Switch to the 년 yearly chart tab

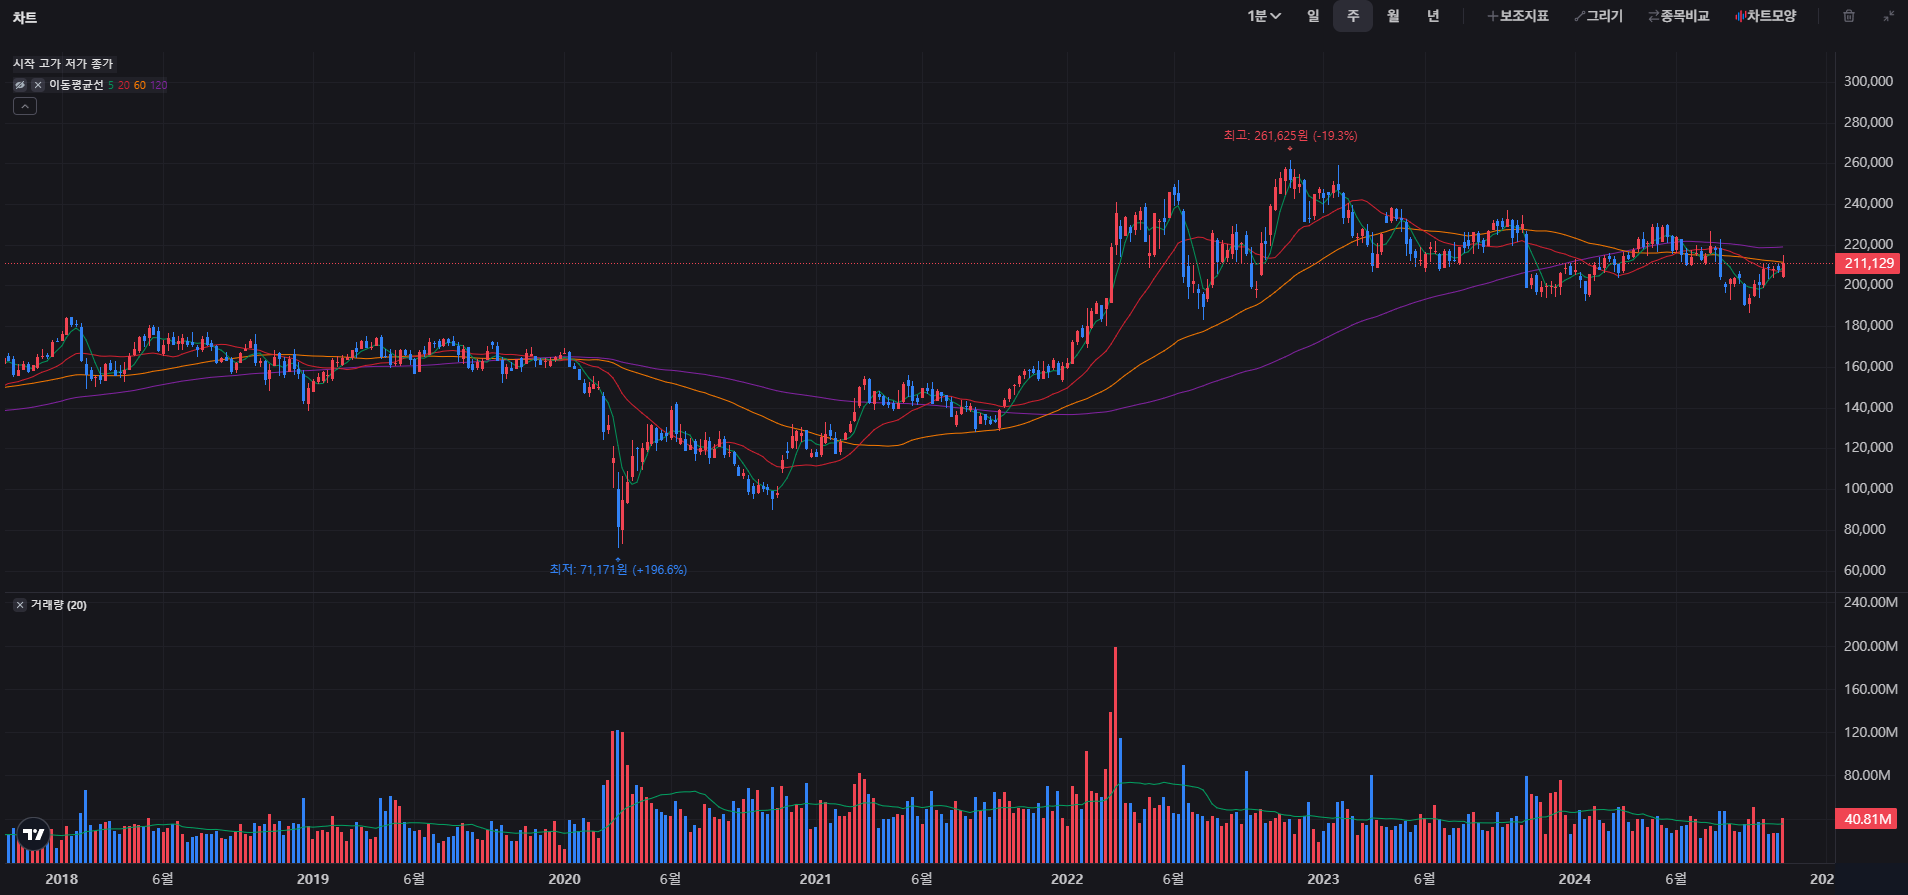pos(1433,16)
